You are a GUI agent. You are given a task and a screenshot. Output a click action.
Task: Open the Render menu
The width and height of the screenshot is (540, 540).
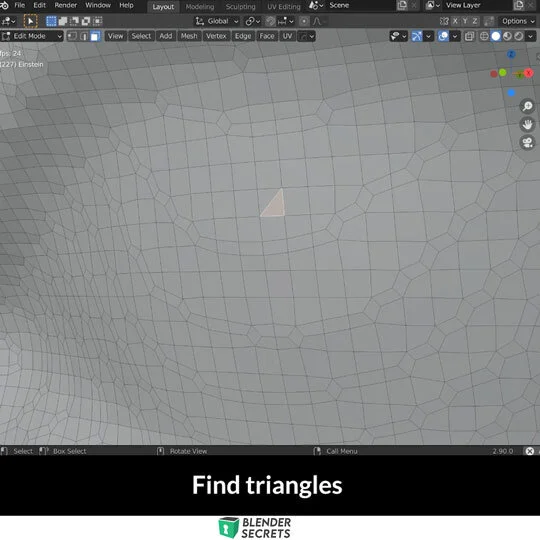pos(65,5)
